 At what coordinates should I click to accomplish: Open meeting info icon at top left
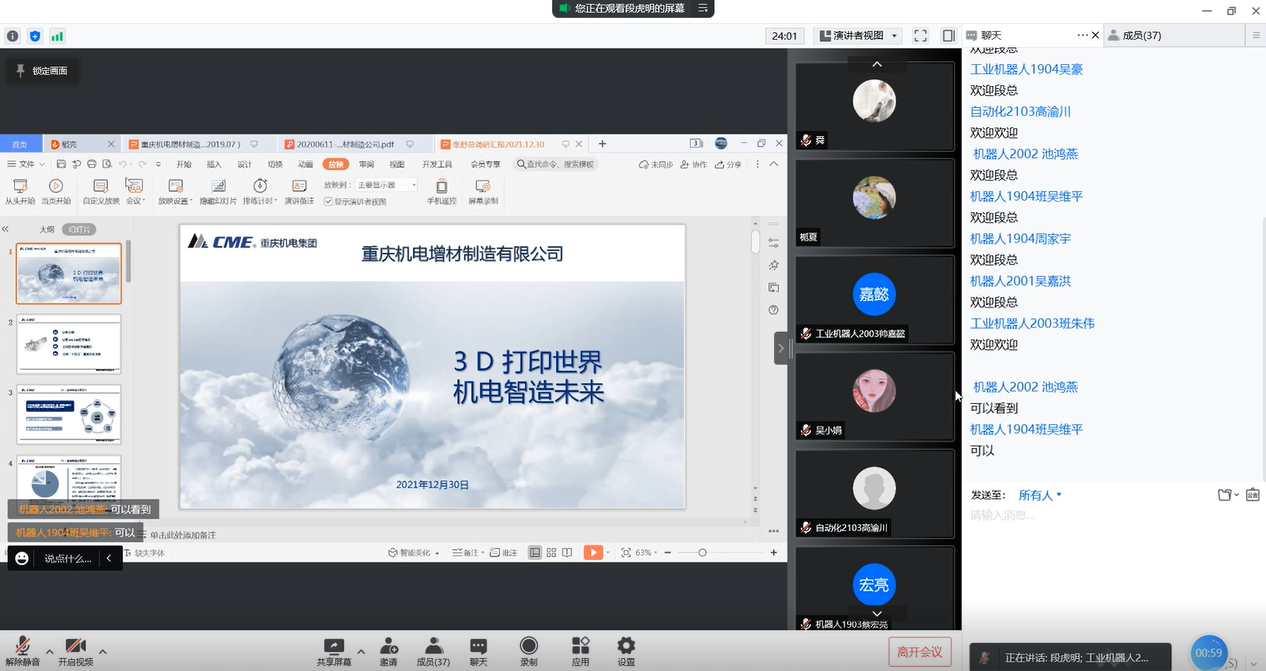(x=13, y=36)
